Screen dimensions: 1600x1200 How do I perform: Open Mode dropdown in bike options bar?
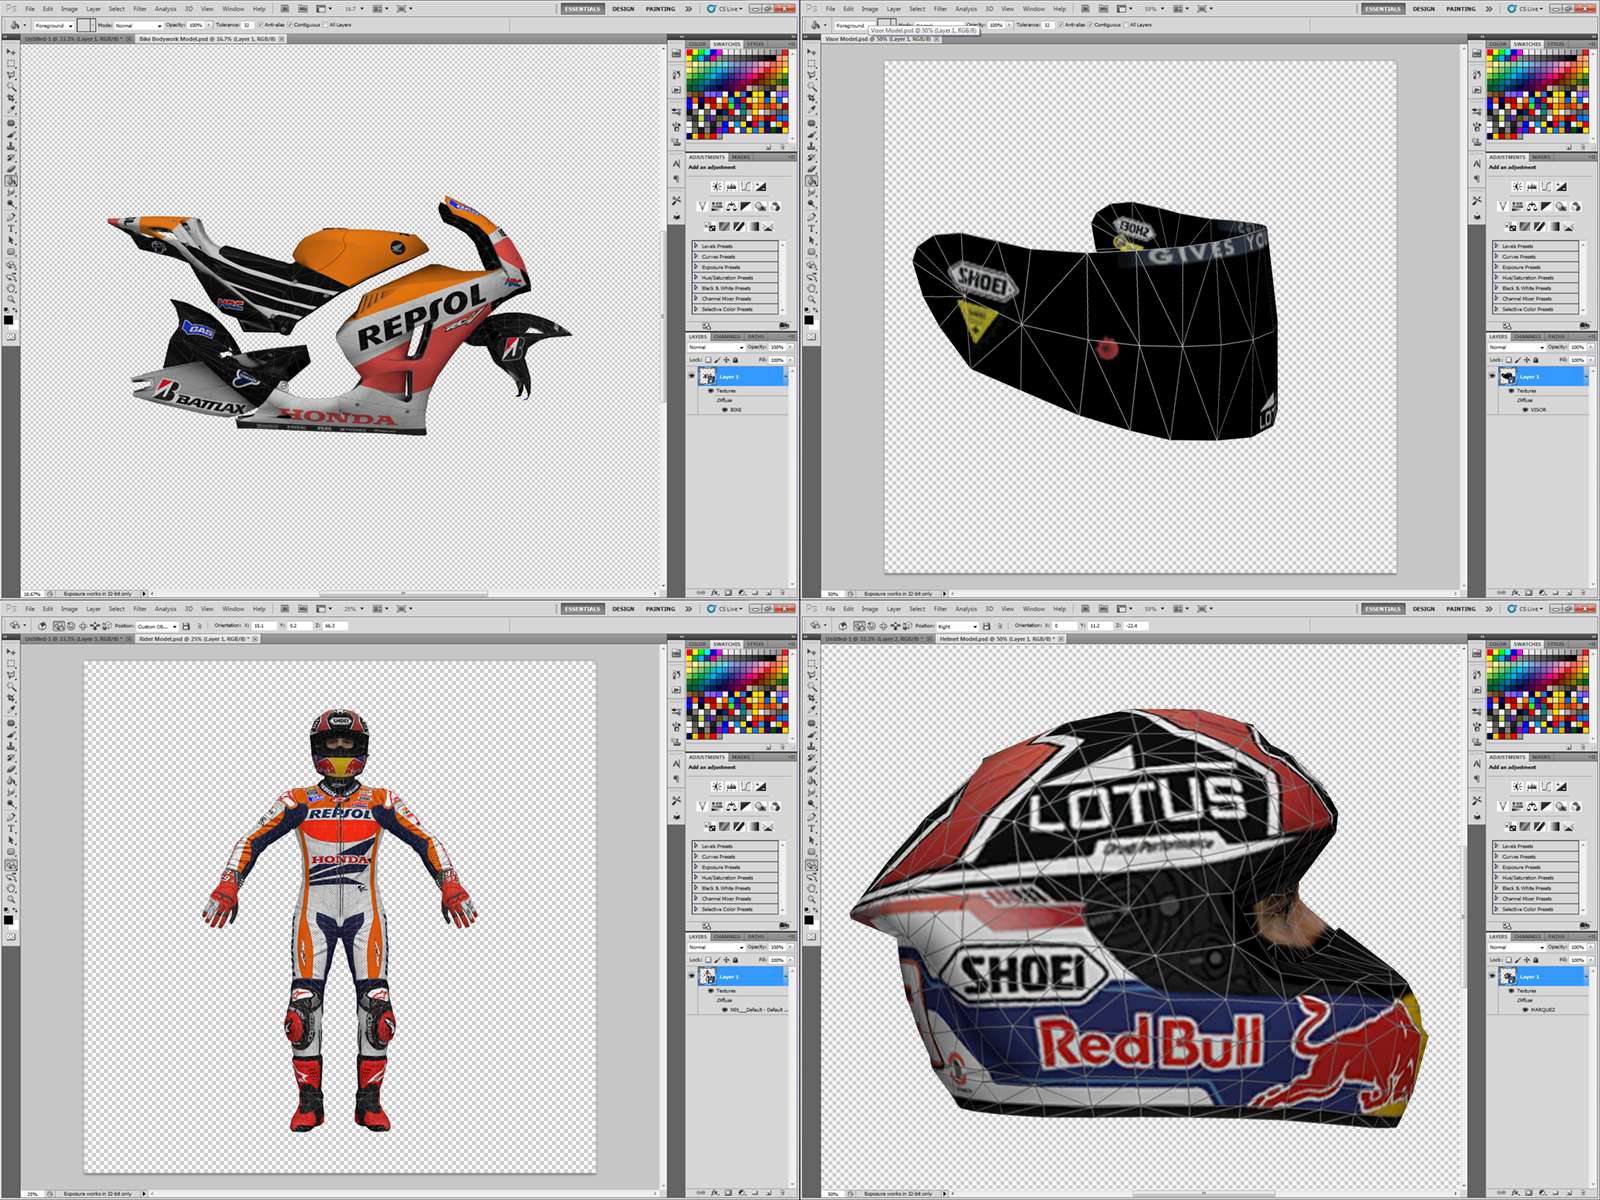point(138,25)
